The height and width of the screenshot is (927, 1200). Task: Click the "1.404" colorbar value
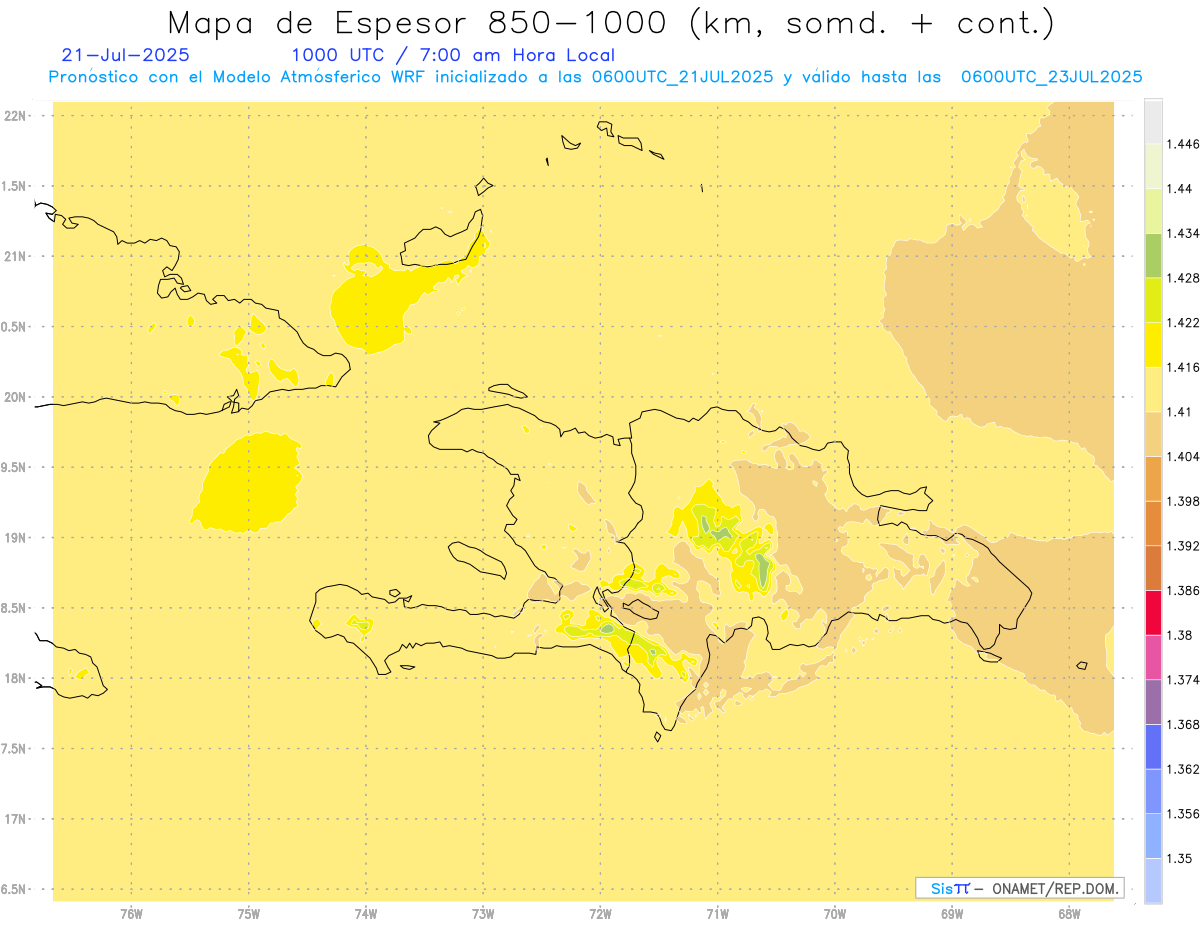point(1185,457)
